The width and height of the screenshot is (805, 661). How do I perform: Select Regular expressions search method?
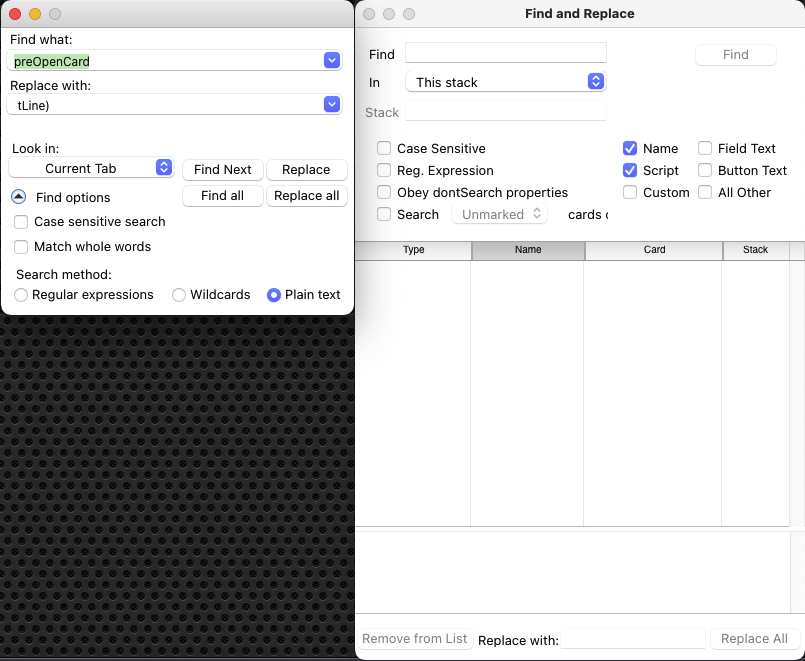[x=22, y=295]
